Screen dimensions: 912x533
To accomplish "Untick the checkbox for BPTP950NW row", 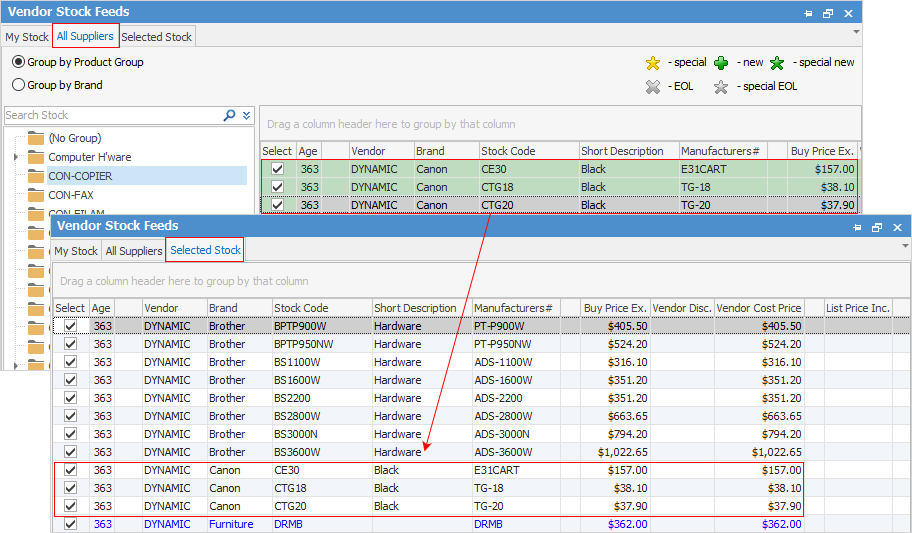I will tap(70, 344).
